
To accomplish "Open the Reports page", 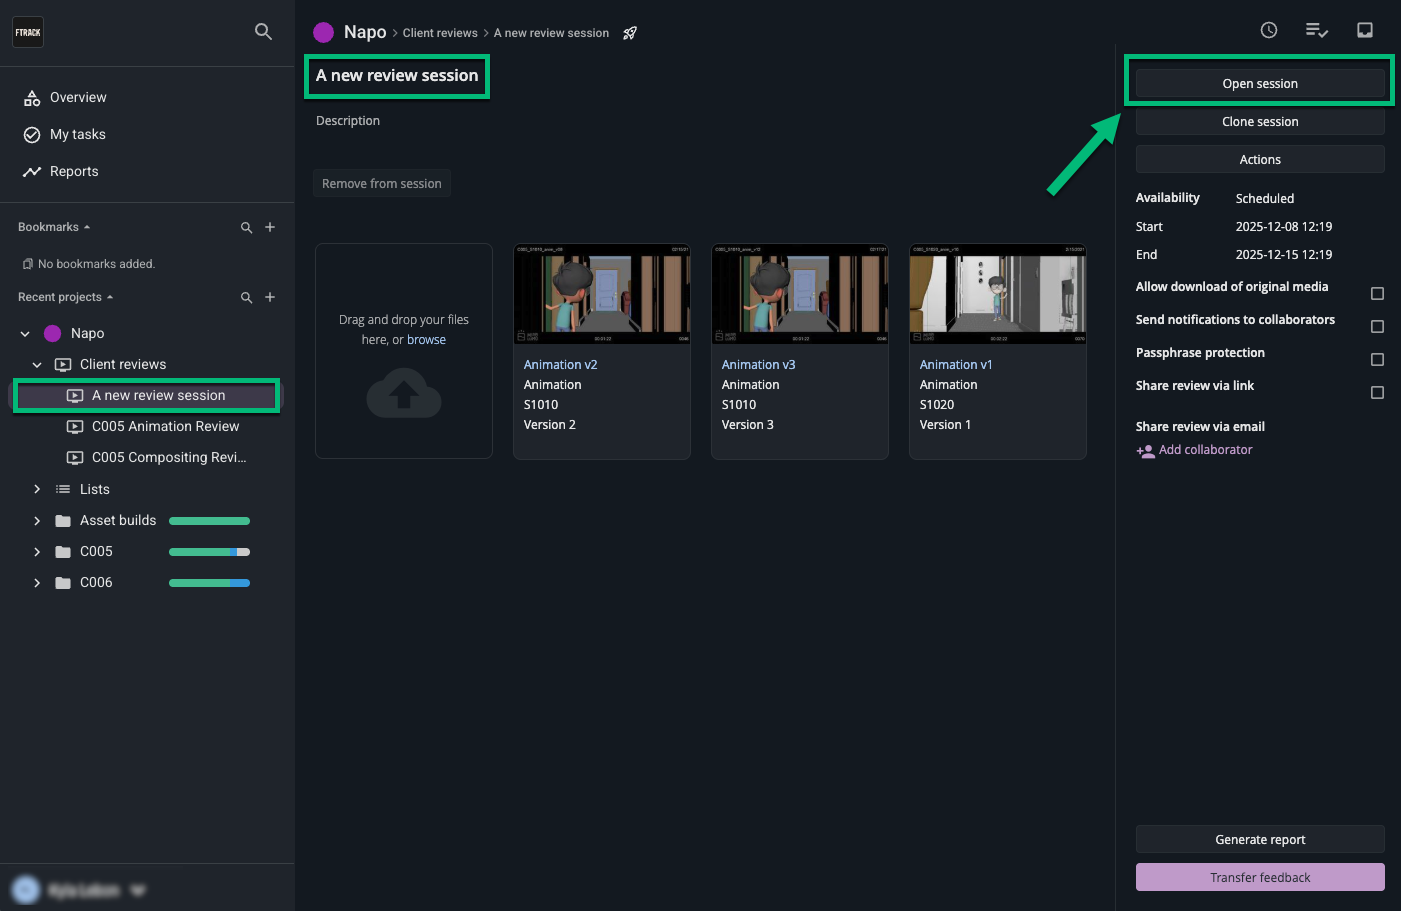I will pyautogui.click(x=74, y=172).
